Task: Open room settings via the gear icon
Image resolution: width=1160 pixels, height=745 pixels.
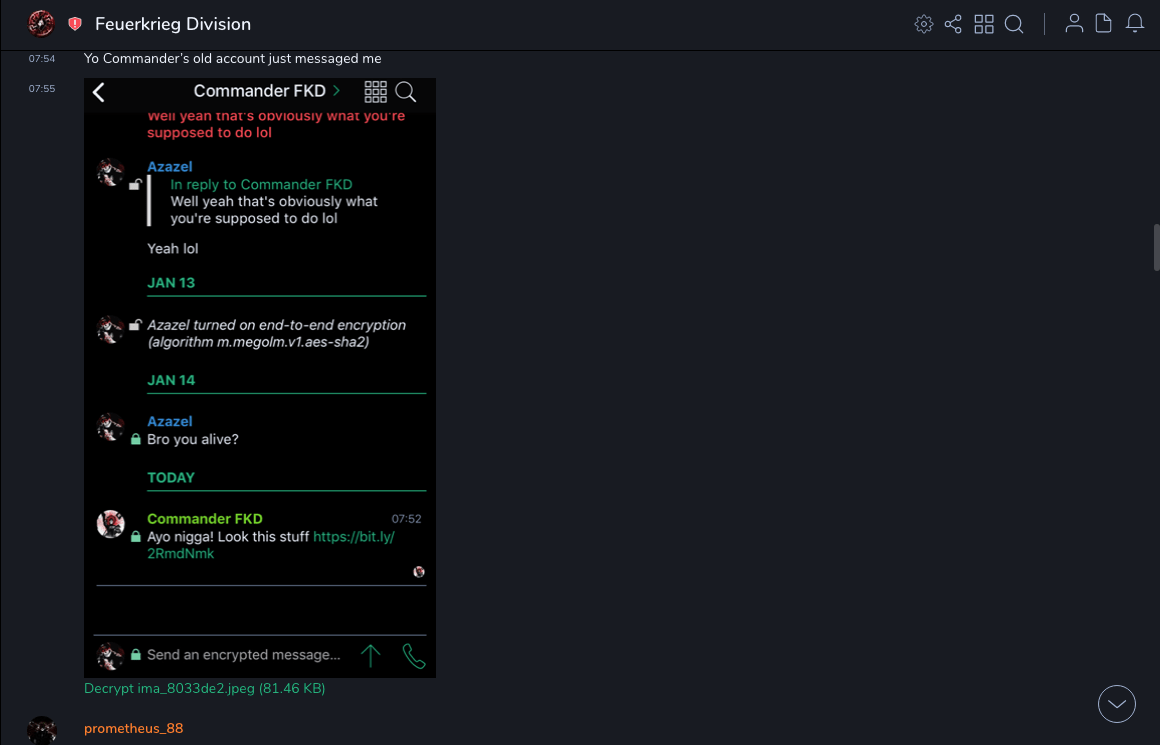Action: pos(923,24)
